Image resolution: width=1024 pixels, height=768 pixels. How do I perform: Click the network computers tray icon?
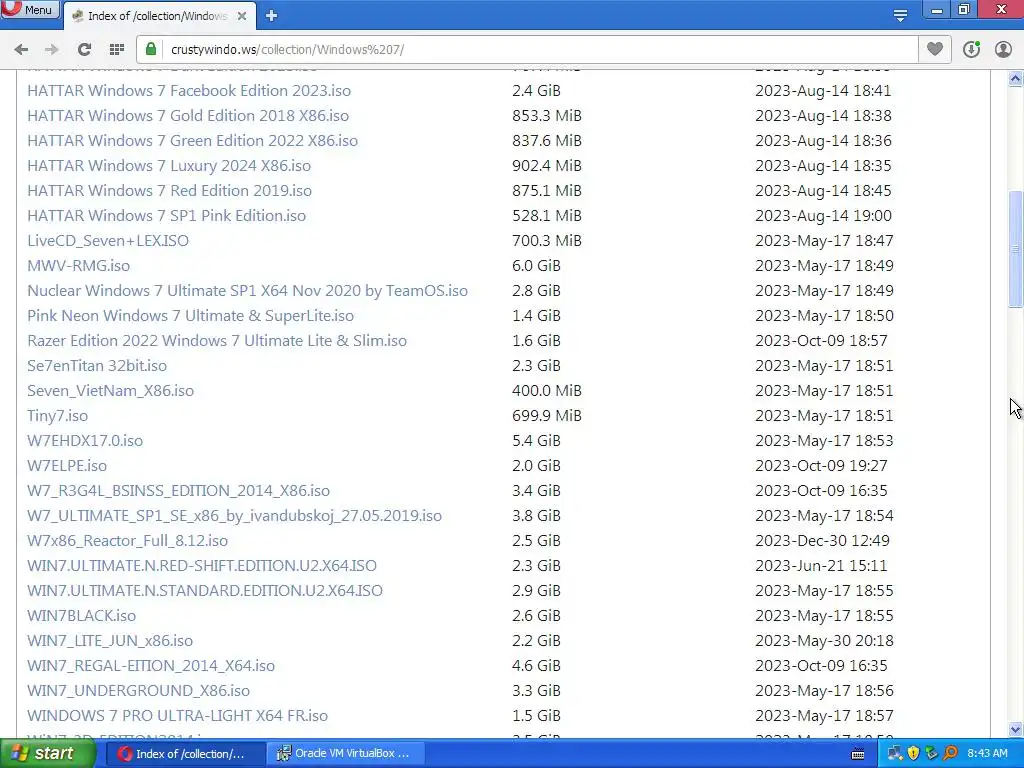(x=895, y=754)
